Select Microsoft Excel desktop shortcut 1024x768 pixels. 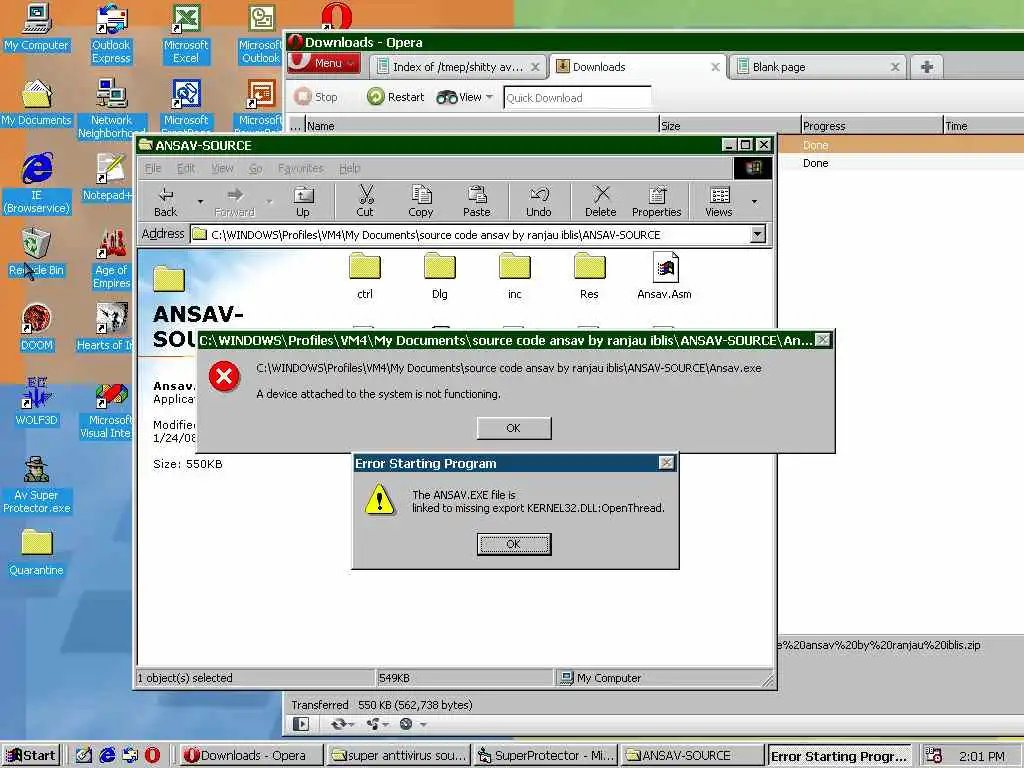coord(186,34)
